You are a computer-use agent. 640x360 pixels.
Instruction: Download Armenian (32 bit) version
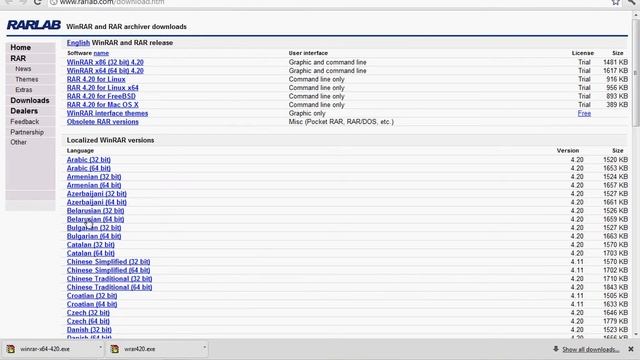(94, 177)
